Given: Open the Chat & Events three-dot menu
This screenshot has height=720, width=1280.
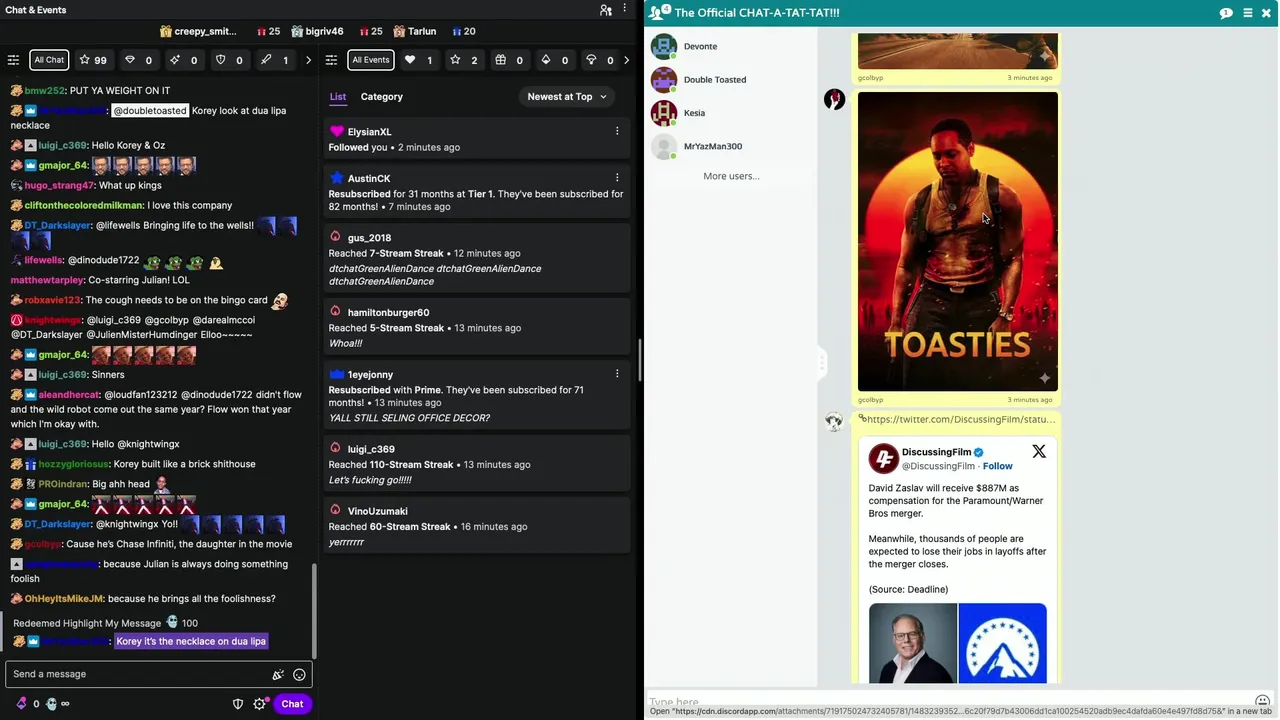Looking at the screenshot, I should 625,10.
